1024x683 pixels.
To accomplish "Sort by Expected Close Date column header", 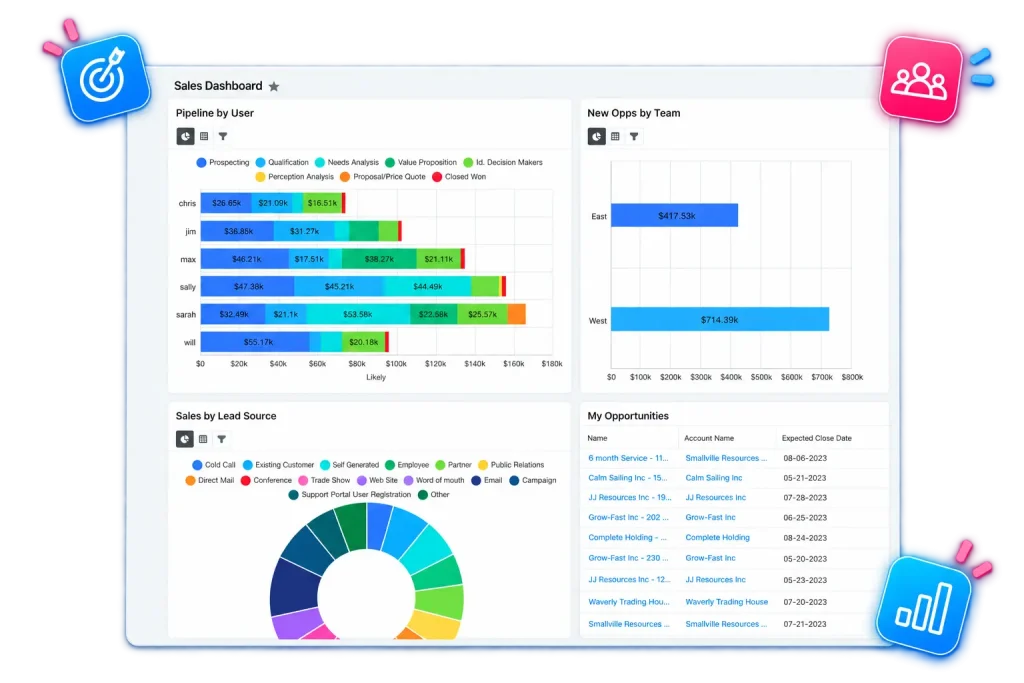I will [817, 438].
